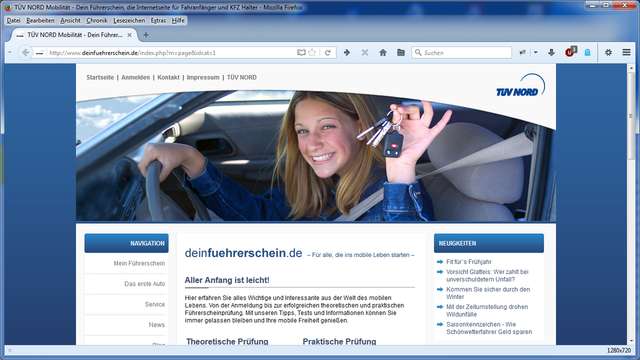This screenshot has width=640, height=360.
Task: Open the Bearbeiten menu
Action: coord(40,20)
